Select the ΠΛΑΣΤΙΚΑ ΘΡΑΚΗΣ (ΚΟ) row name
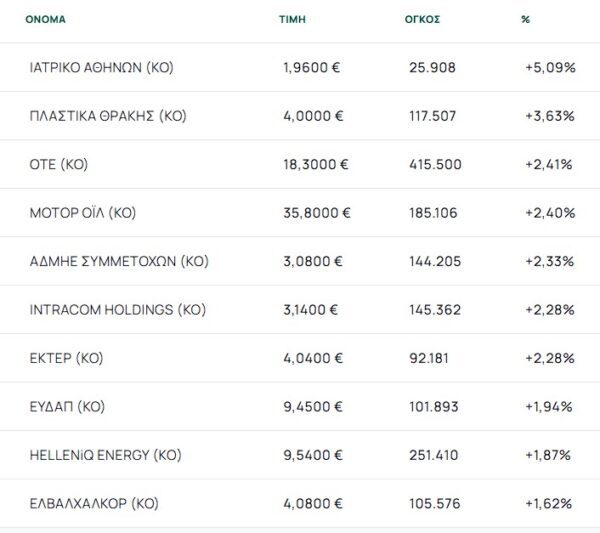This screenshot has height=533, width=600. click(x=108, y=116)
